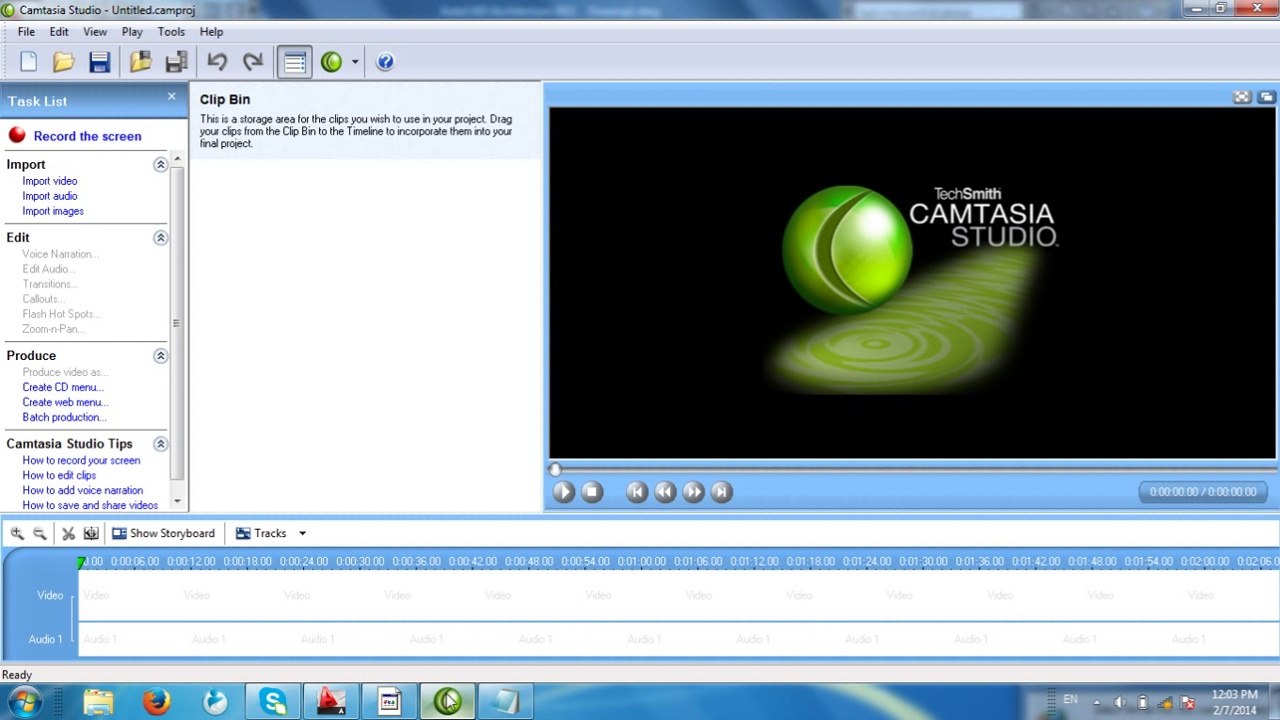Screen dimensions: 1280x720
Task: Click the Split timeline icon
Action: [x=91, y=533]
